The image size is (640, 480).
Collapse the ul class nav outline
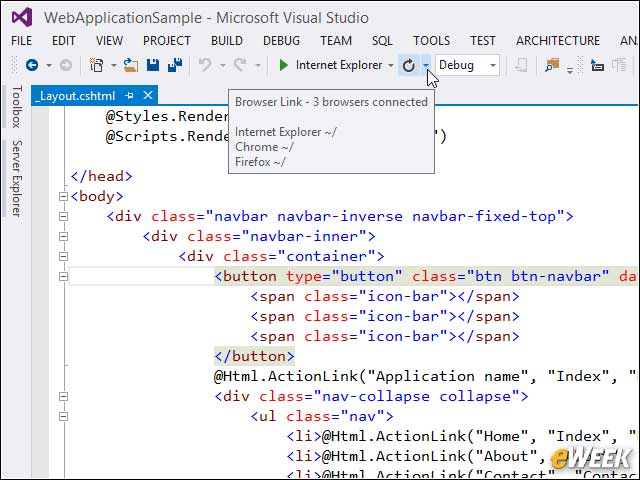click(x=63, y=416)
